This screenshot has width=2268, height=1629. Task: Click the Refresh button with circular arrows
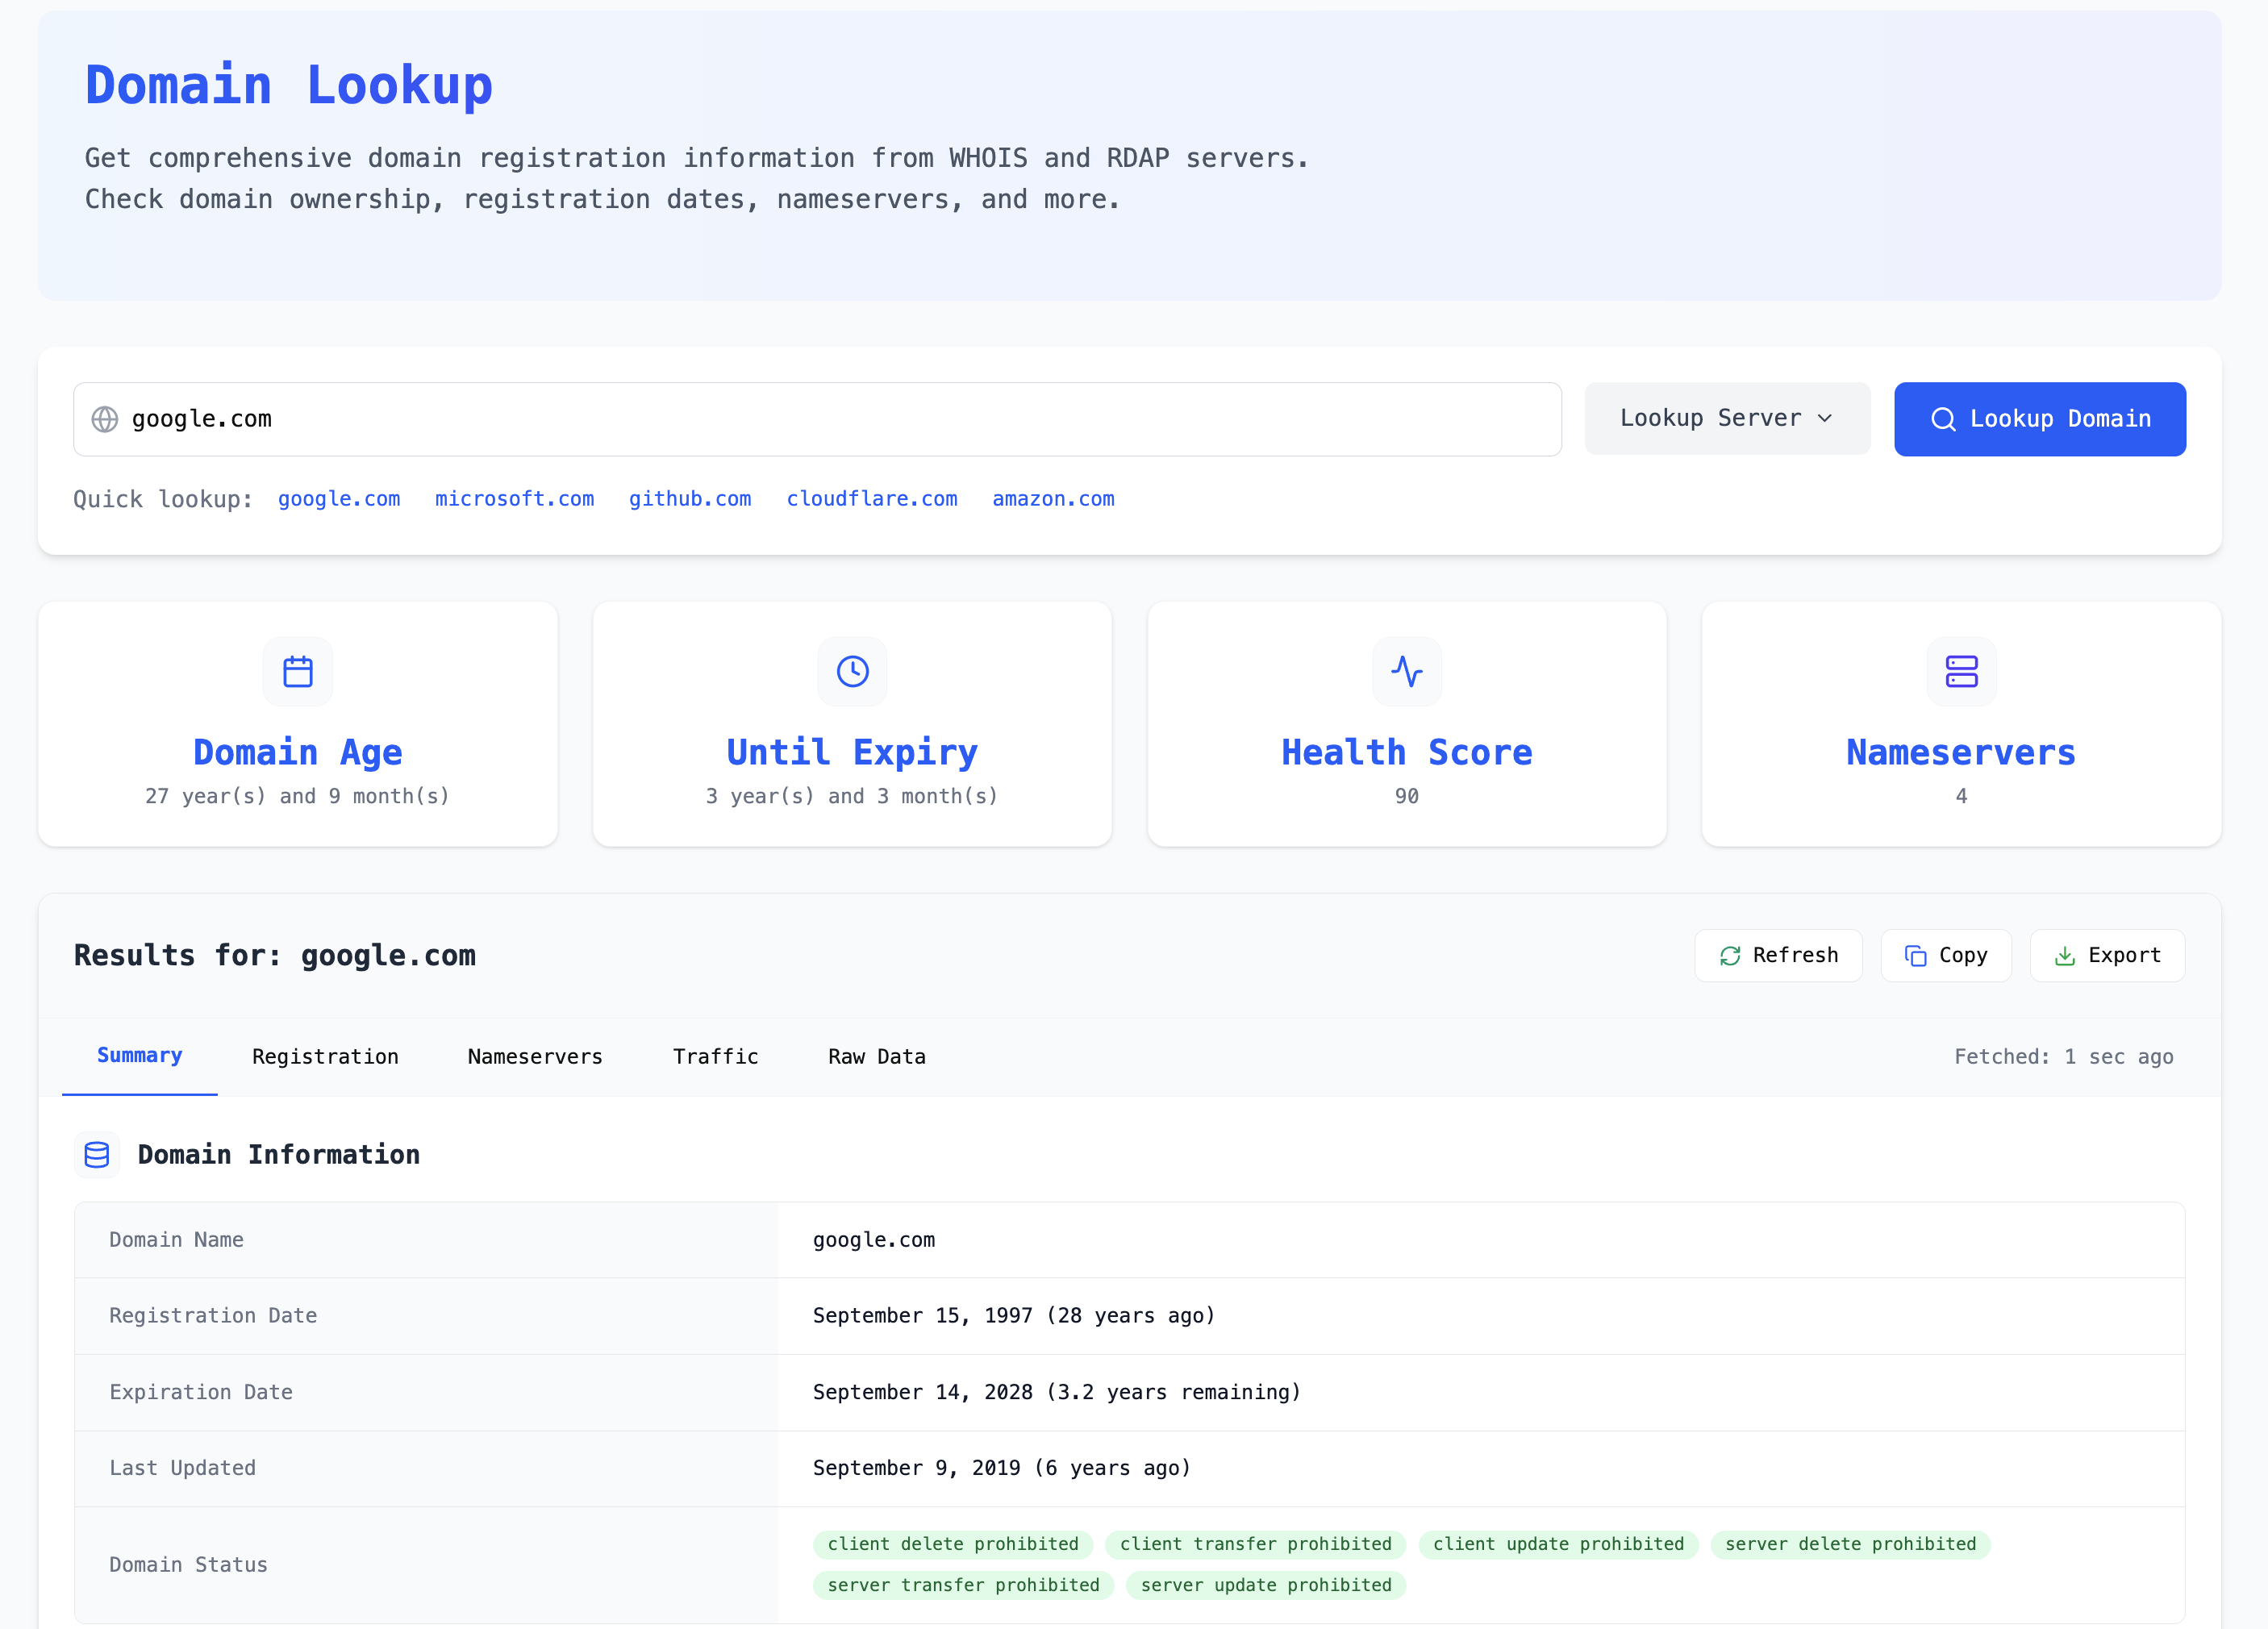1777,956
